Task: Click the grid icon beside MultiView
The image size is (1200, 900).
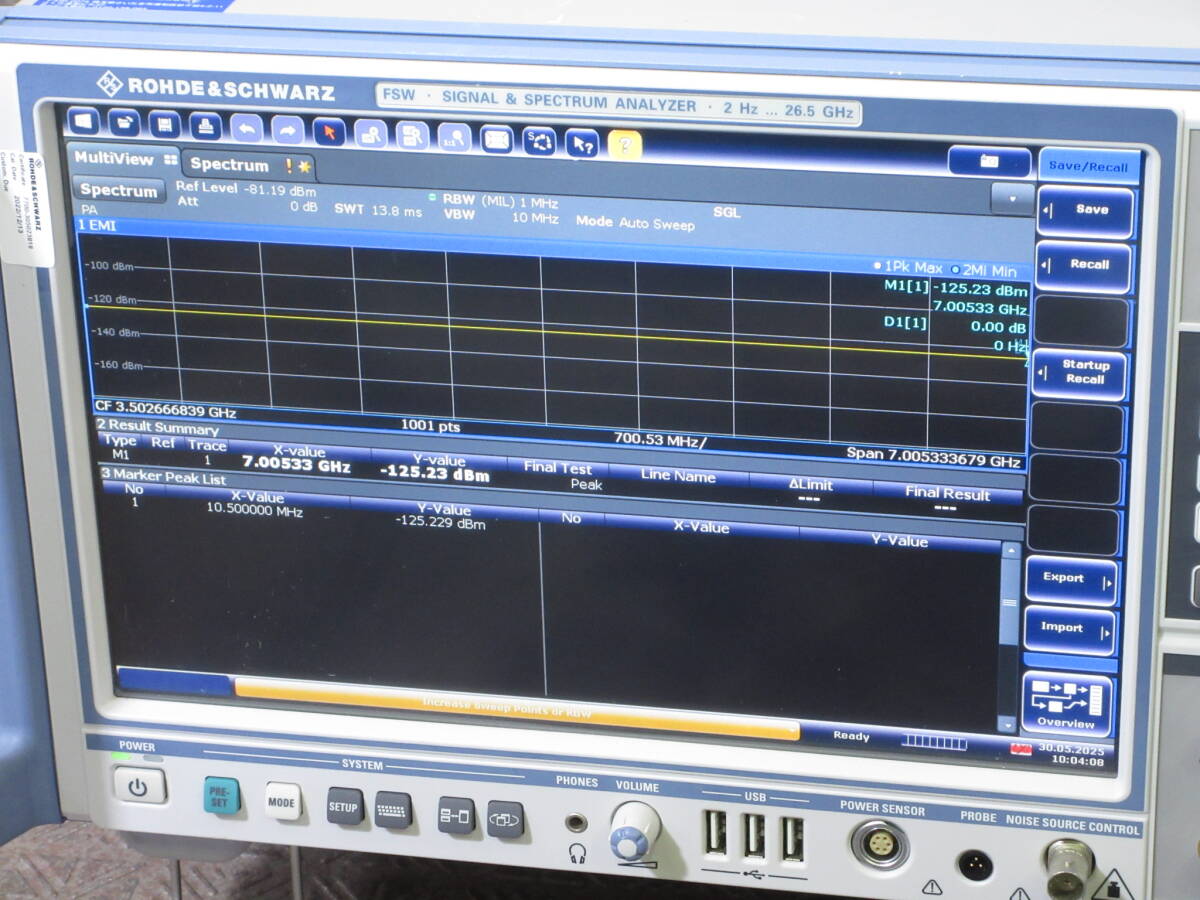Action: pyautogui.click(x=170, y=159)
